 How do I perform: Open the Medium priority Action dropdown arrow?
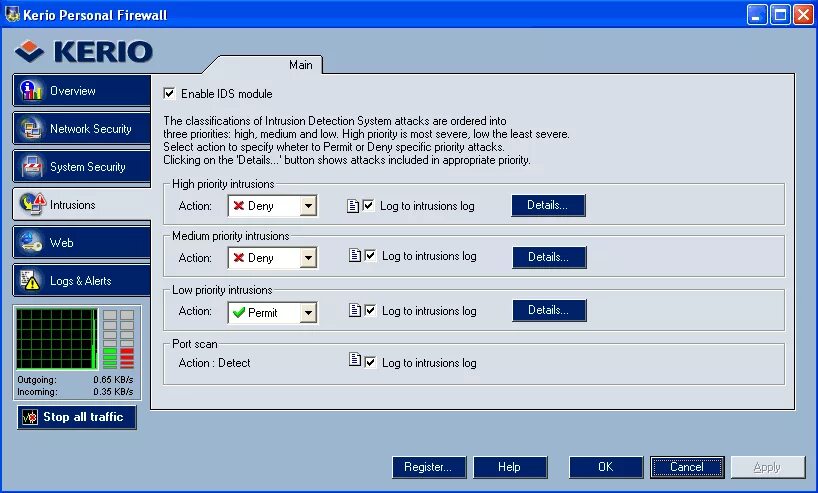click(308, 258)
